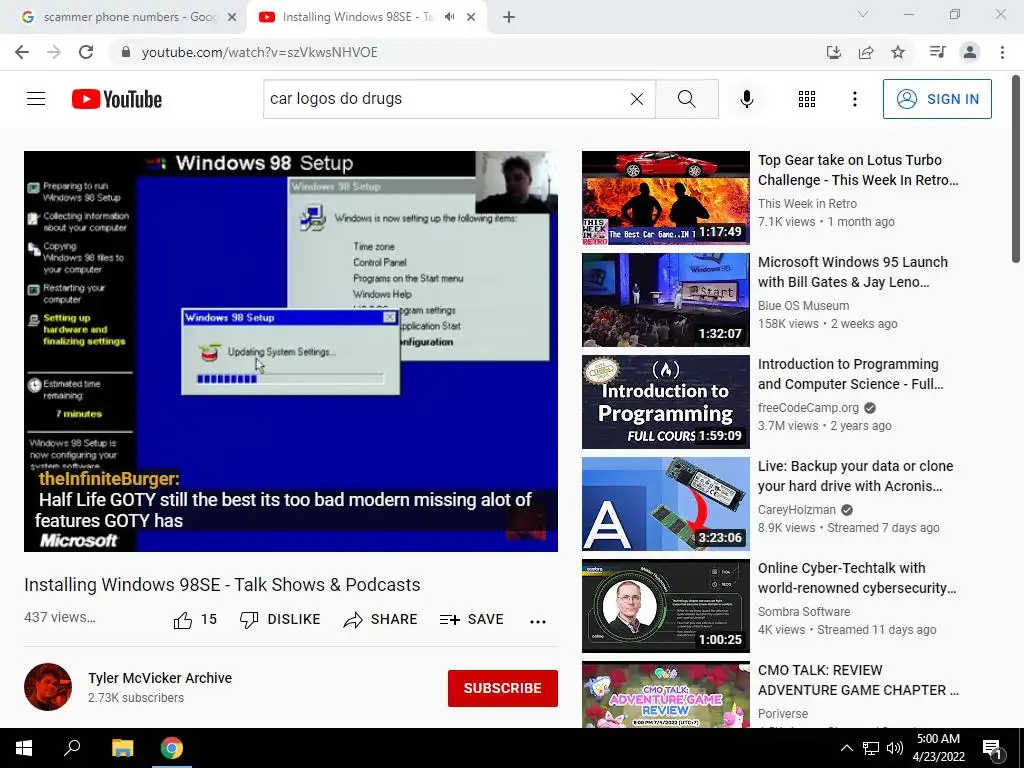Open CMO TALK adventure game review title
This screenshot has width=1024, height=768.
(x=858, y=680)
